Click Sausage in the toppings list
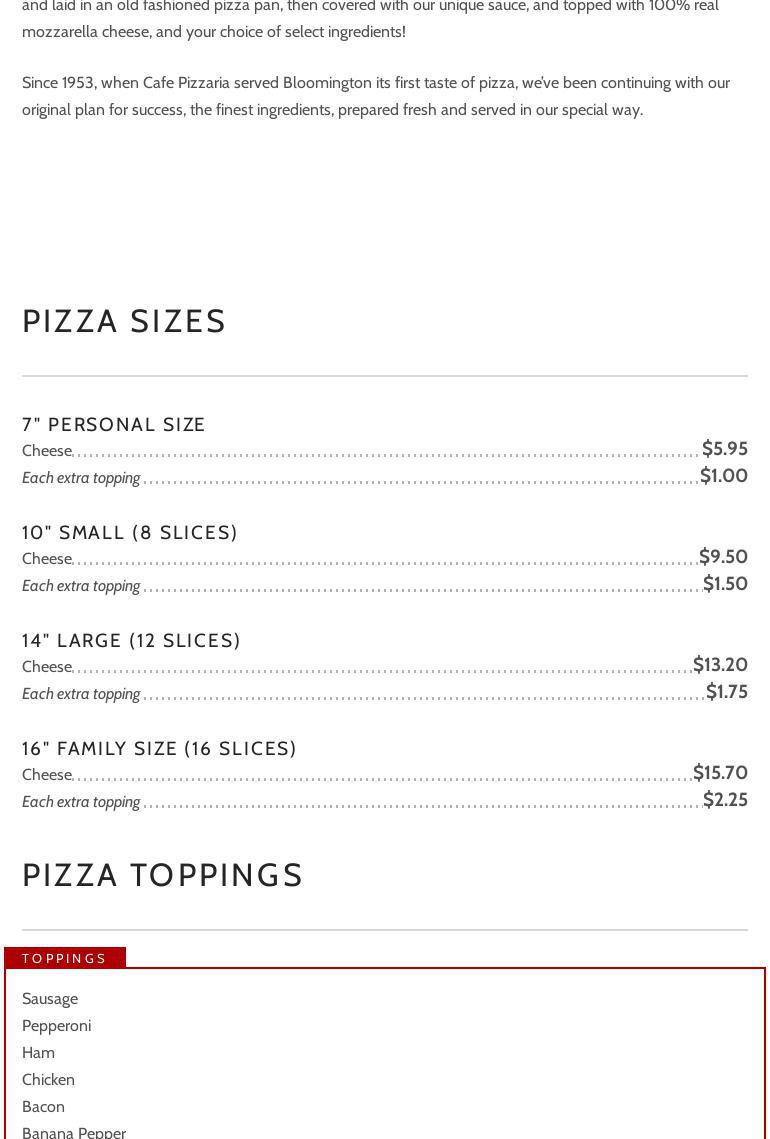Screen dimensions: 770x1139 50,999
